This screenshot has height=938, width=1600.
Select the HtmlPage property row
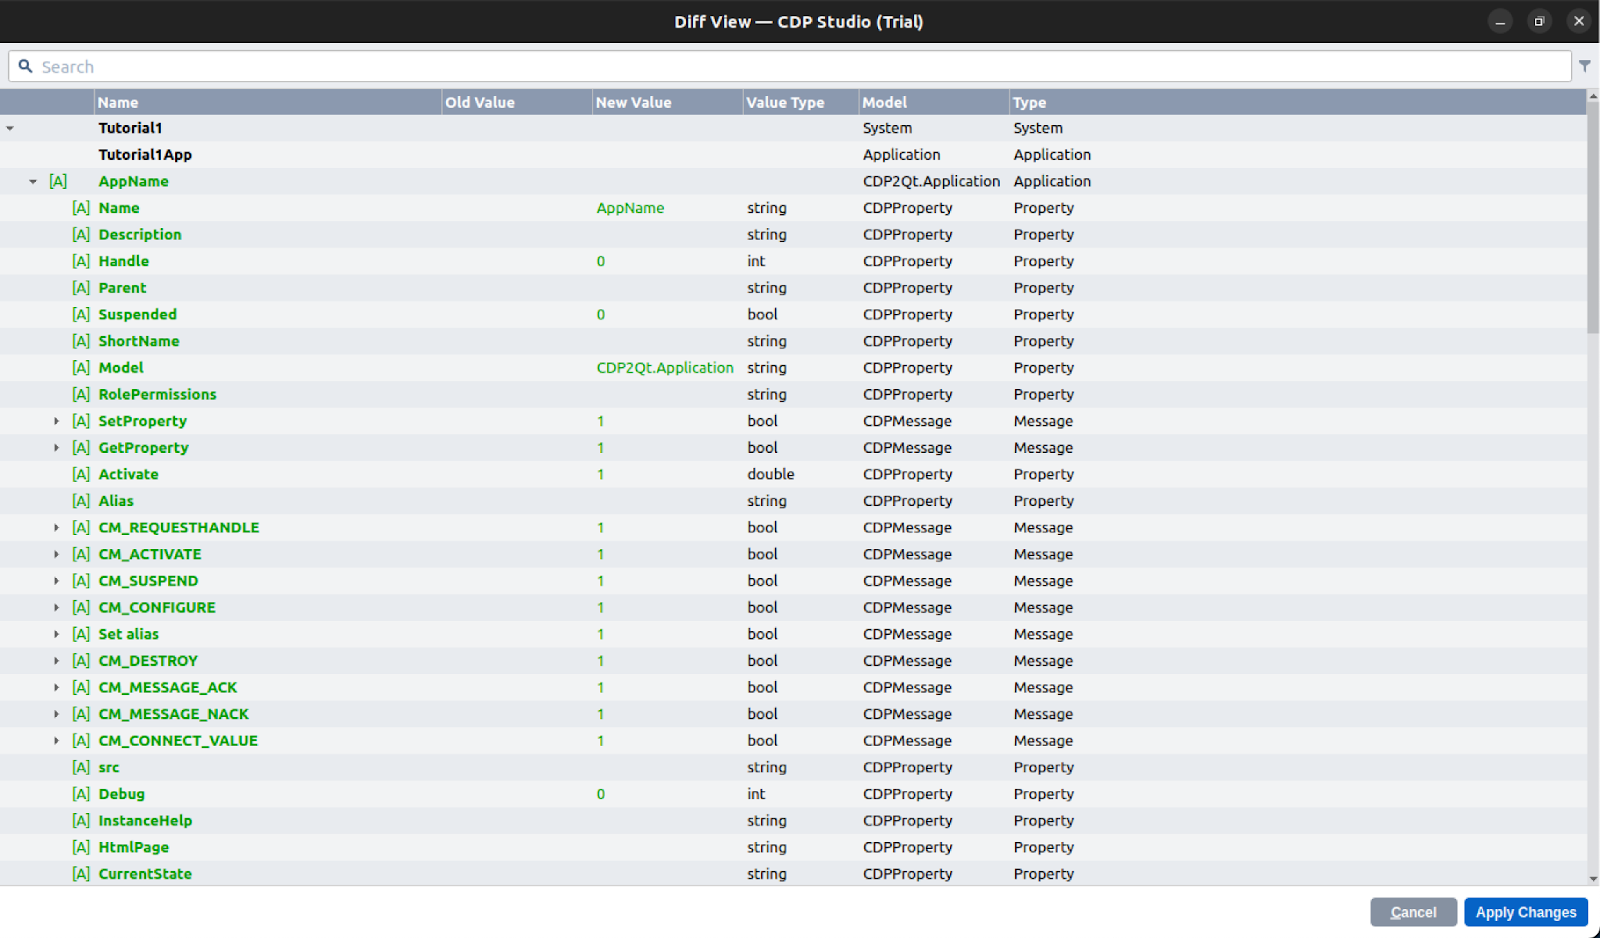click(793, 848)
